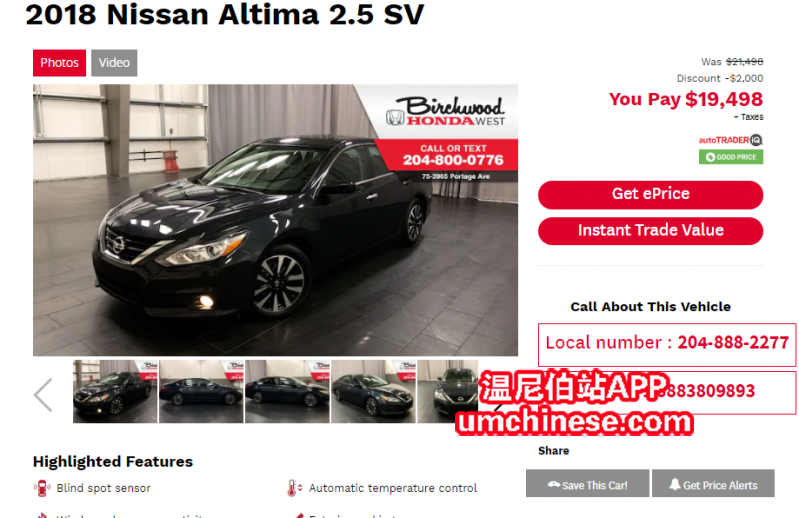Select the first front-angle car thumbnail
This screenshot has height=518, width=799.
click(x=115, y=391)
